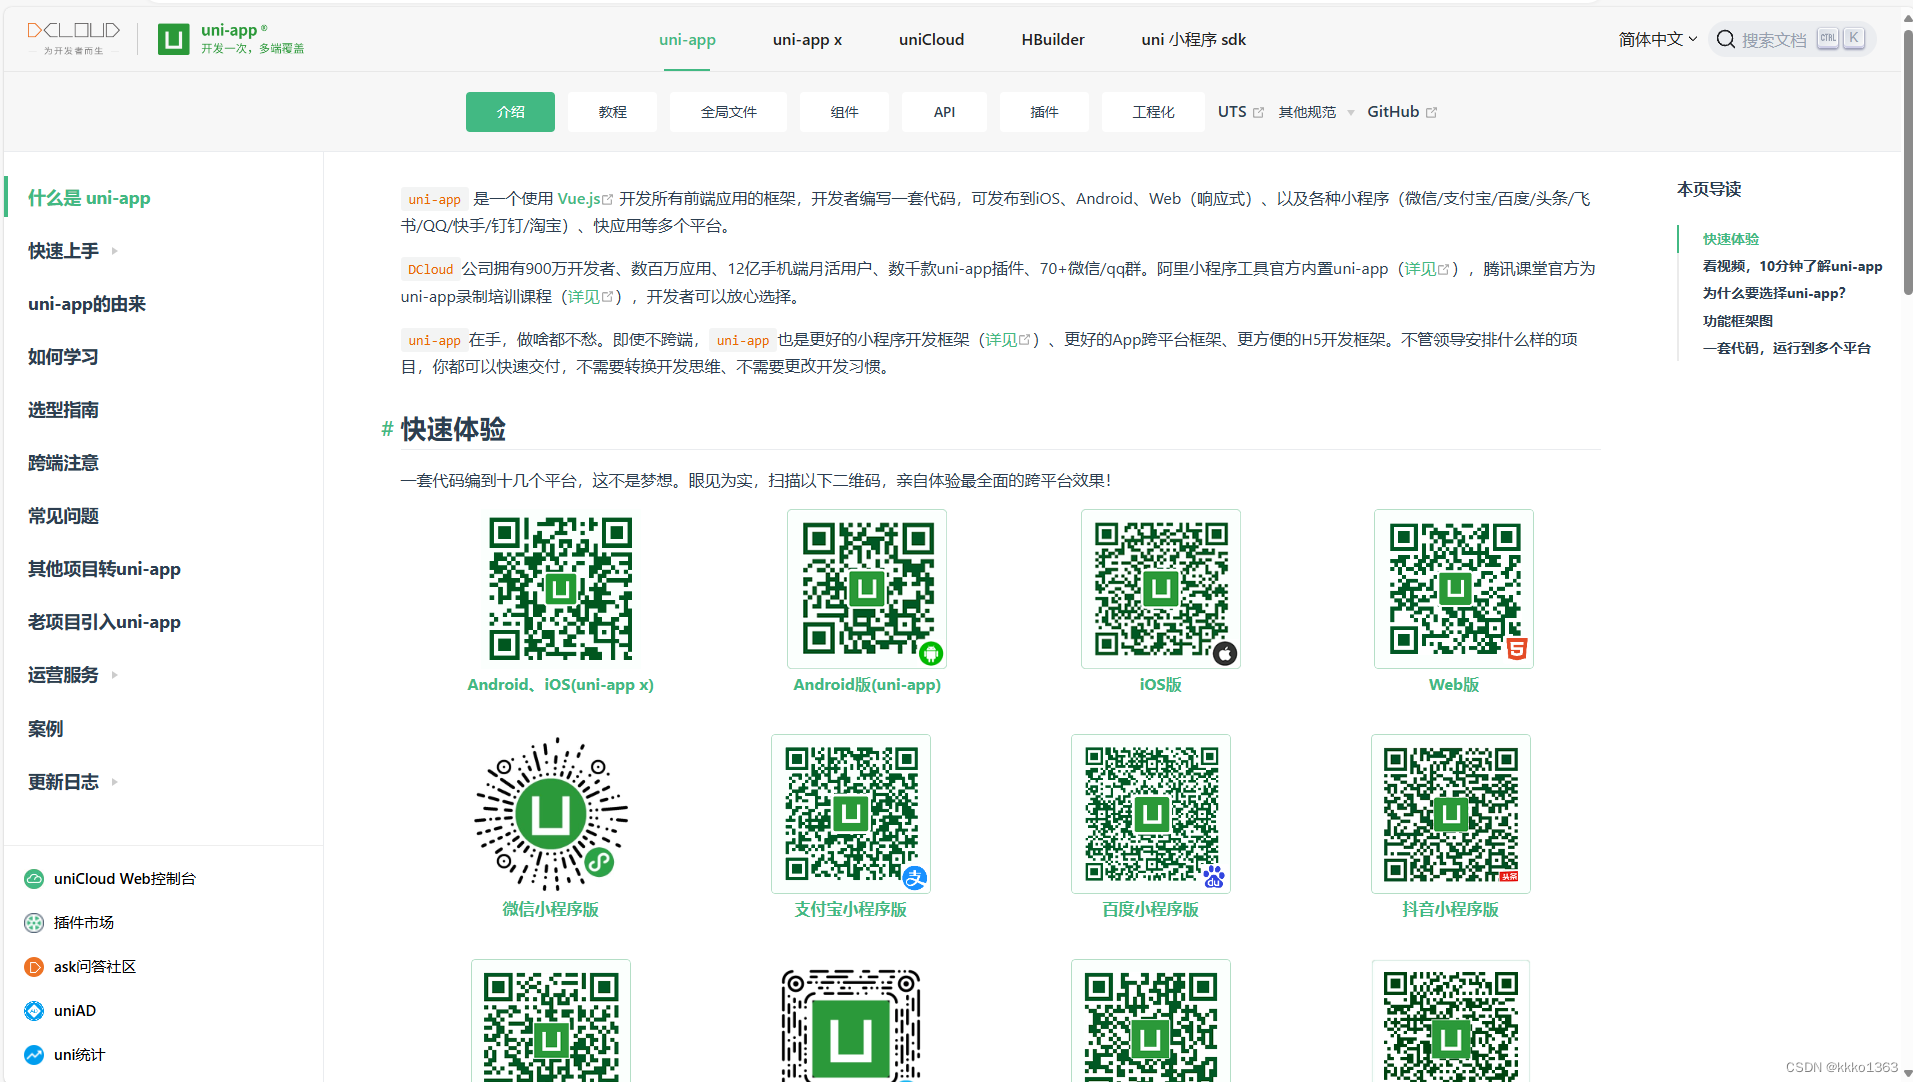The height and width of the screenshot is (1082, 1913).
Task: Click the UTS external link icon
Action: coord(1258,113)
